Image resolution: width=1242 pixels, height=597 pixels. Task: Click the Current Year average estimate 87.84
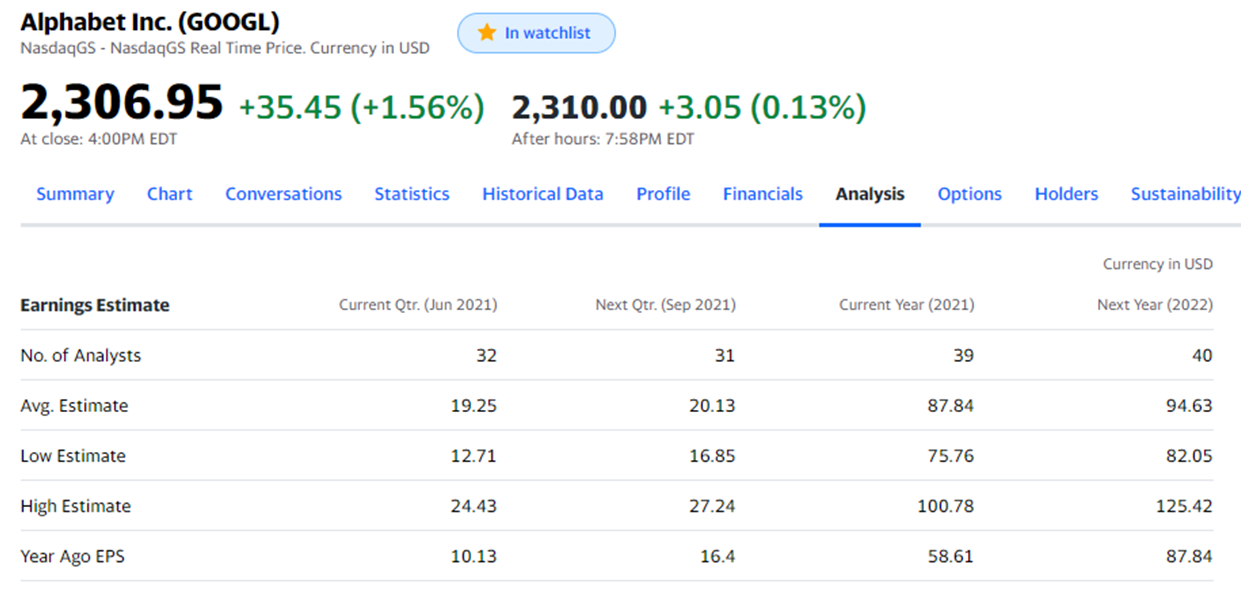951,405
